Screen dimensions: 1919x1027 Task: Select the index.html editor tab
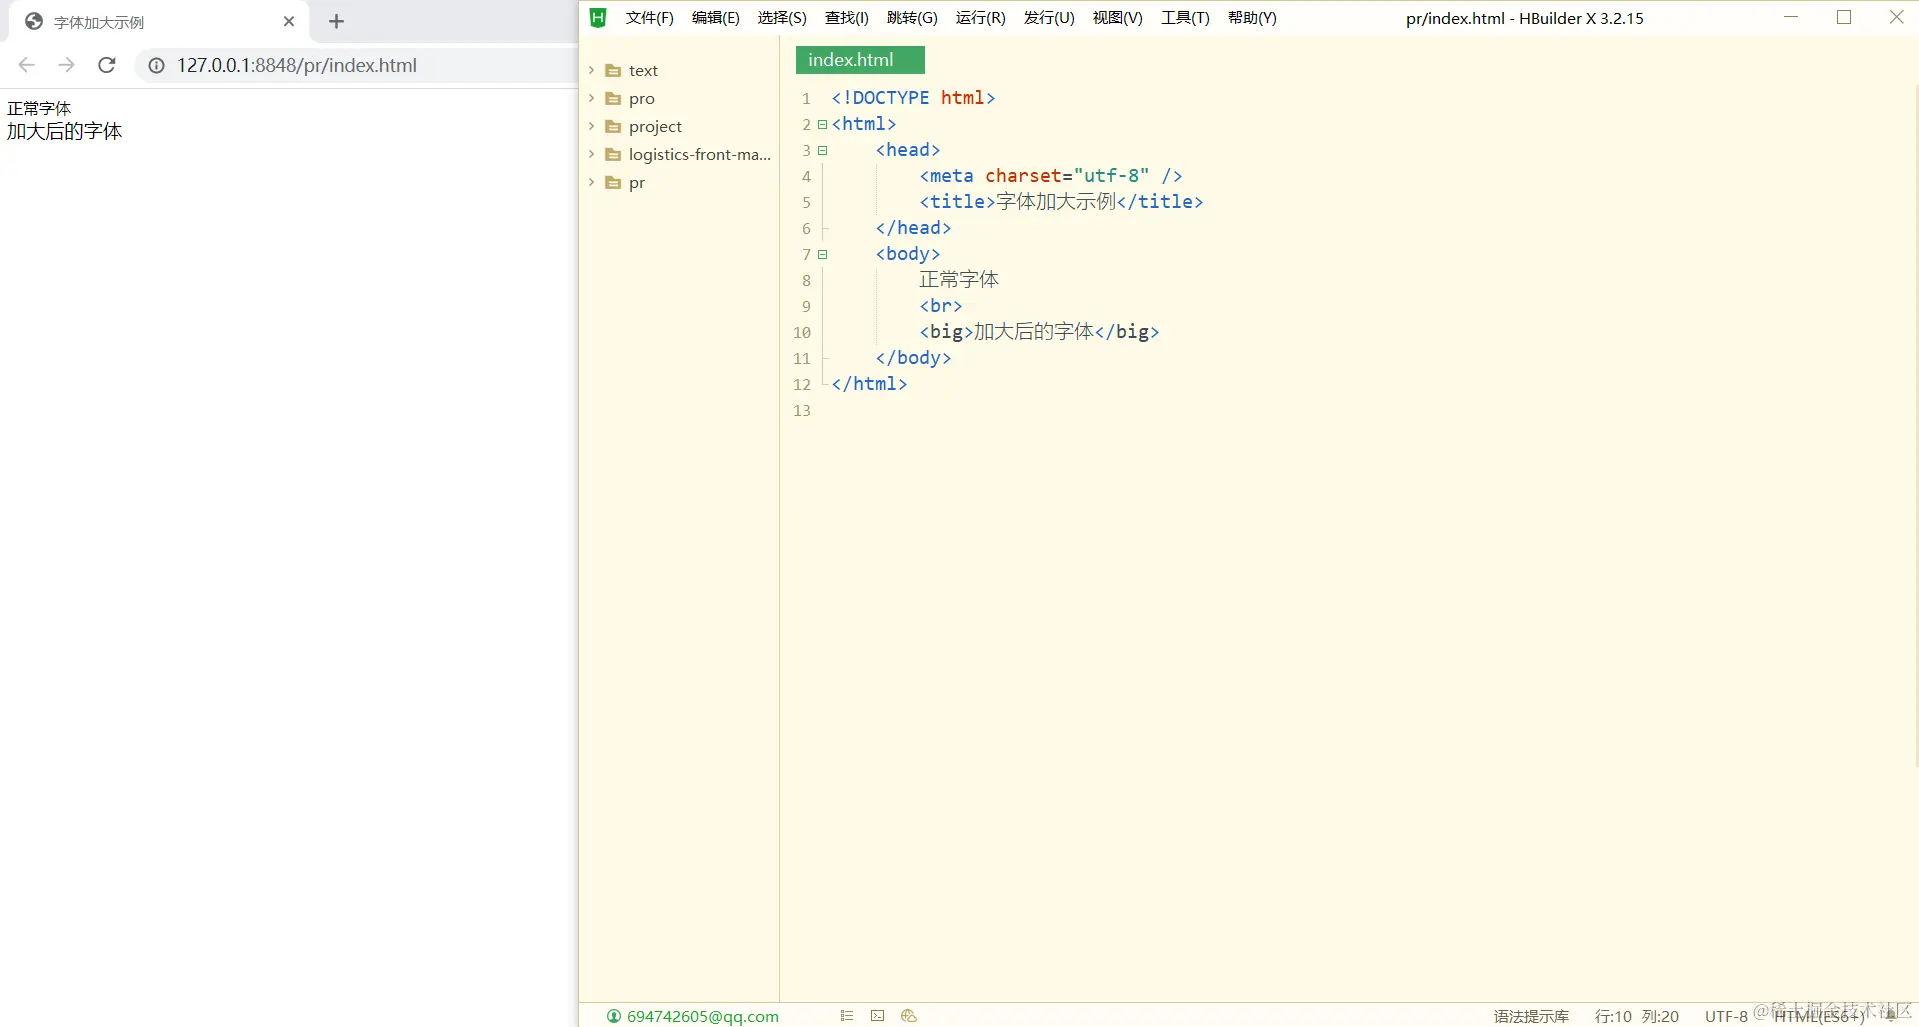[860, 60]
